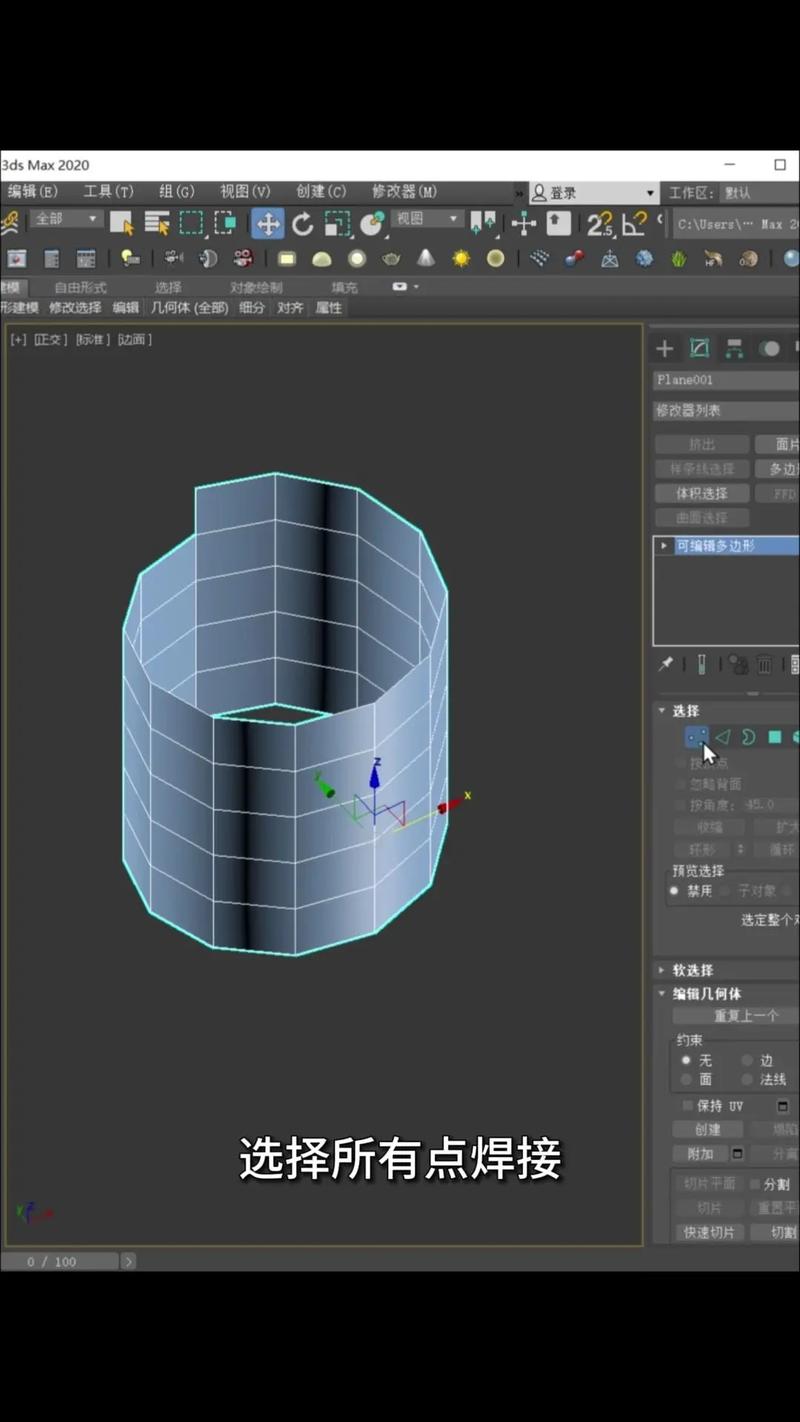Select 子对象 preview selection radio
The image size is (800, 1422).
point(726,891)
